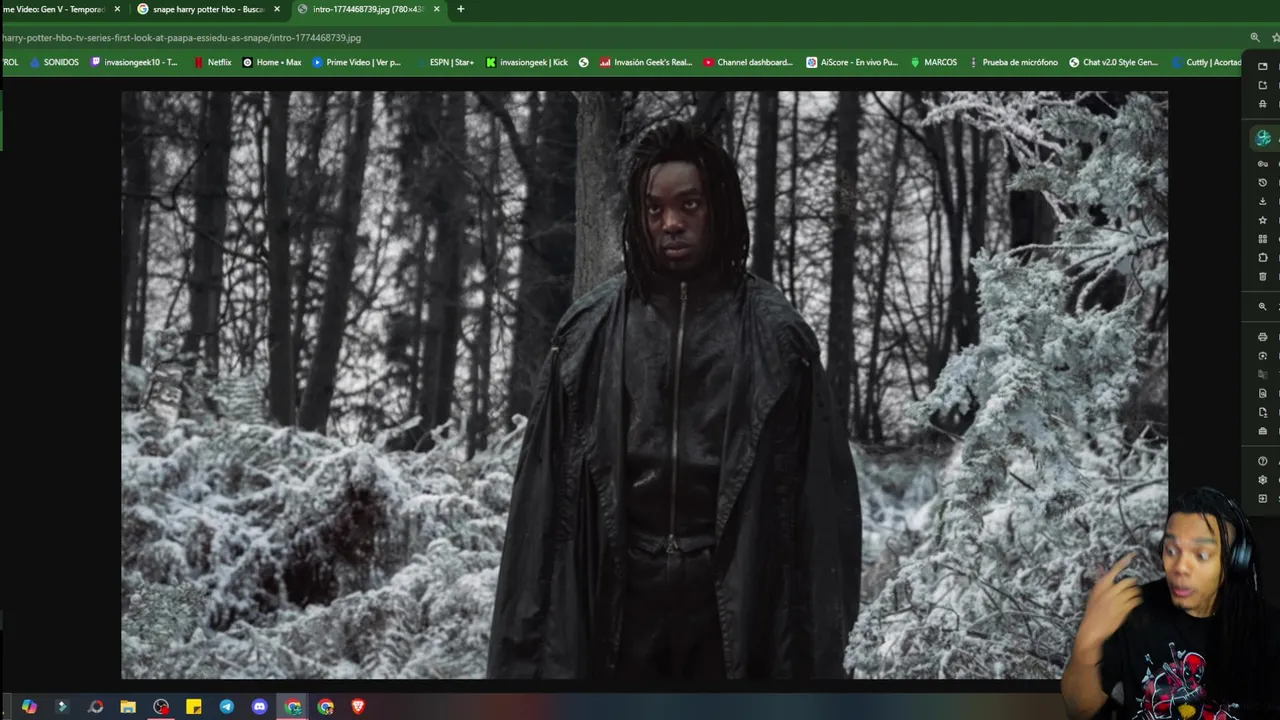
Task: Open the Prueba de micrófono bookmark
Action: 1013,62
